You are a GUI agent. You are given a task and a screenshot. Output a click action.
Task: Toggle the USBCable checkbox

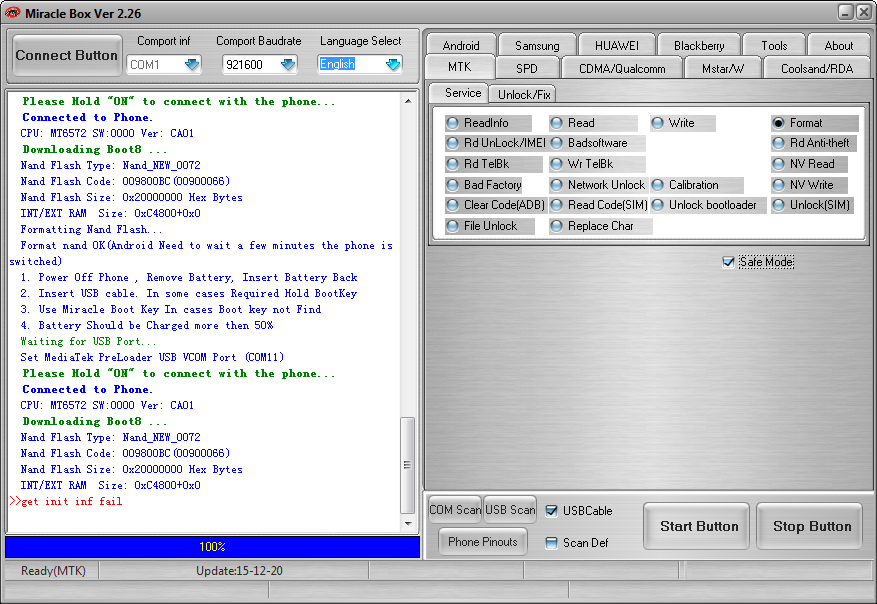pos(551,511)
